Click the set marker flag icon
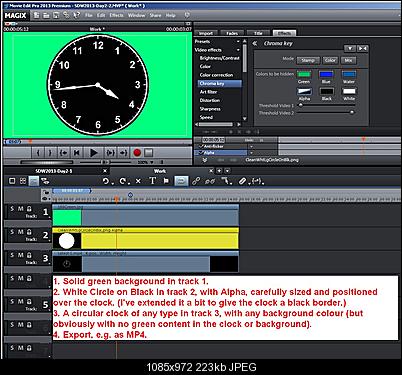402x375 pixels. tap(166, 181)
